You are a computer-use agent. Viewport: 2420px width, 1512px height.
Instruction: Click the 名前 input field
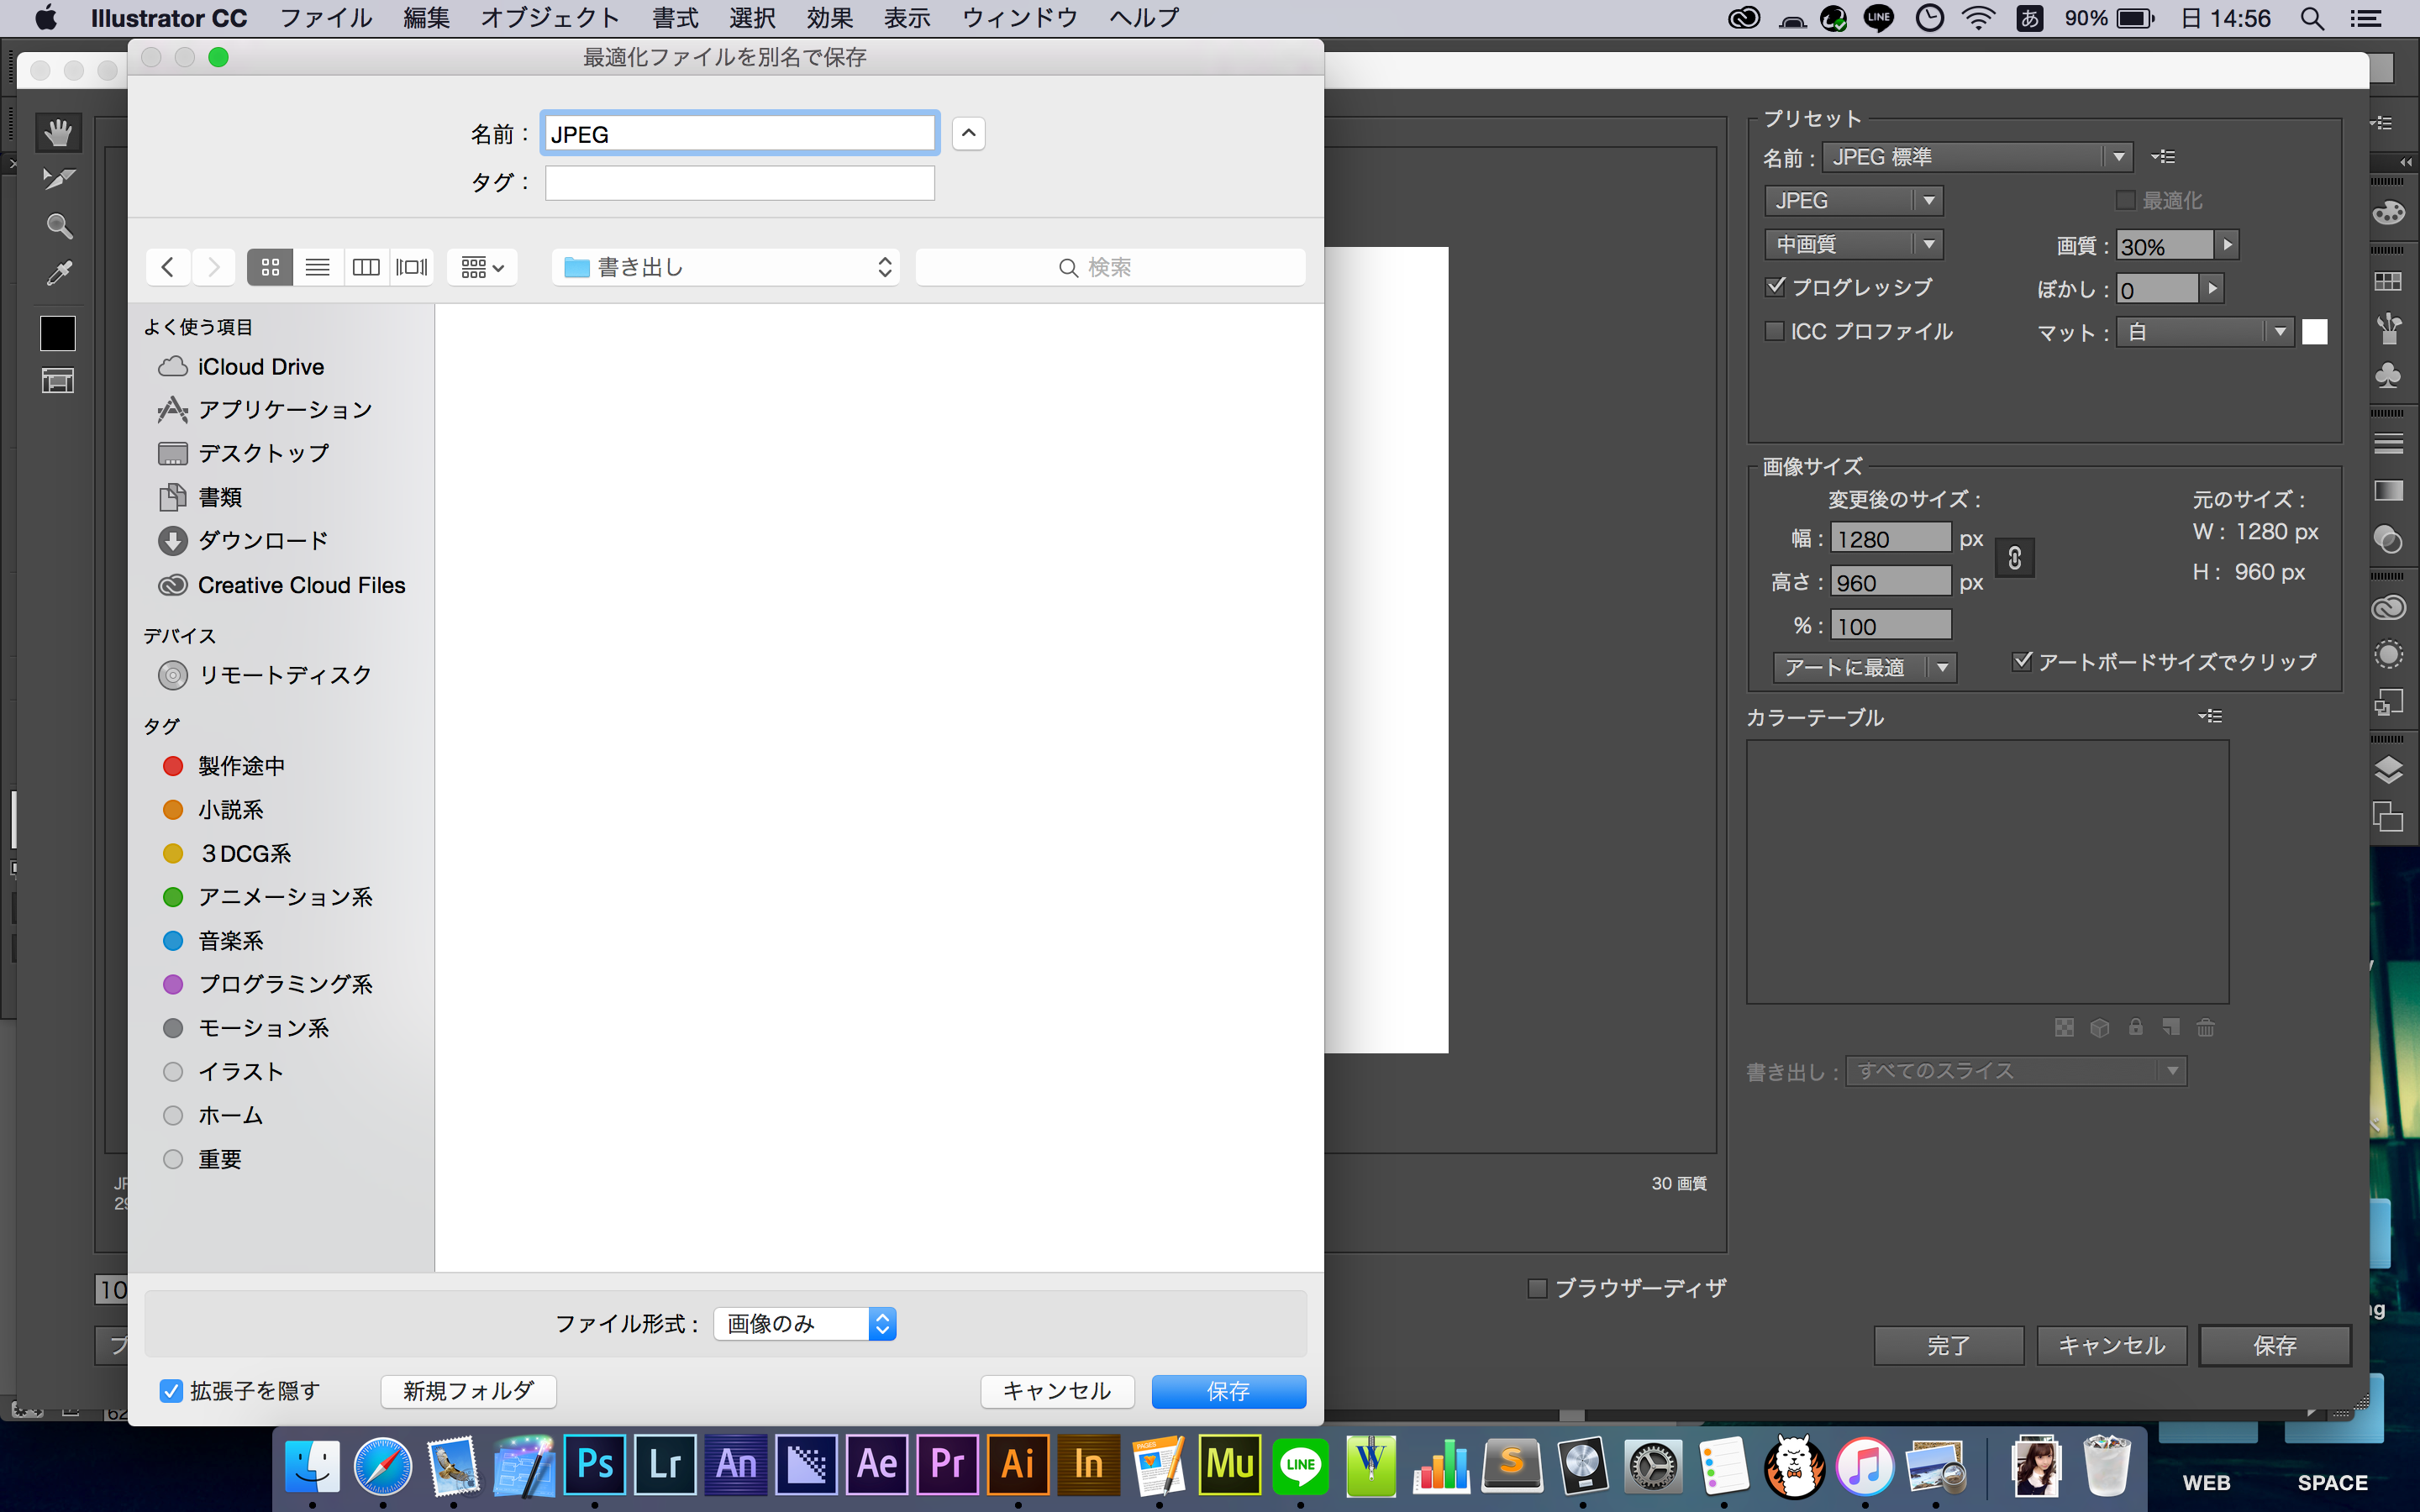click(740, 133)
